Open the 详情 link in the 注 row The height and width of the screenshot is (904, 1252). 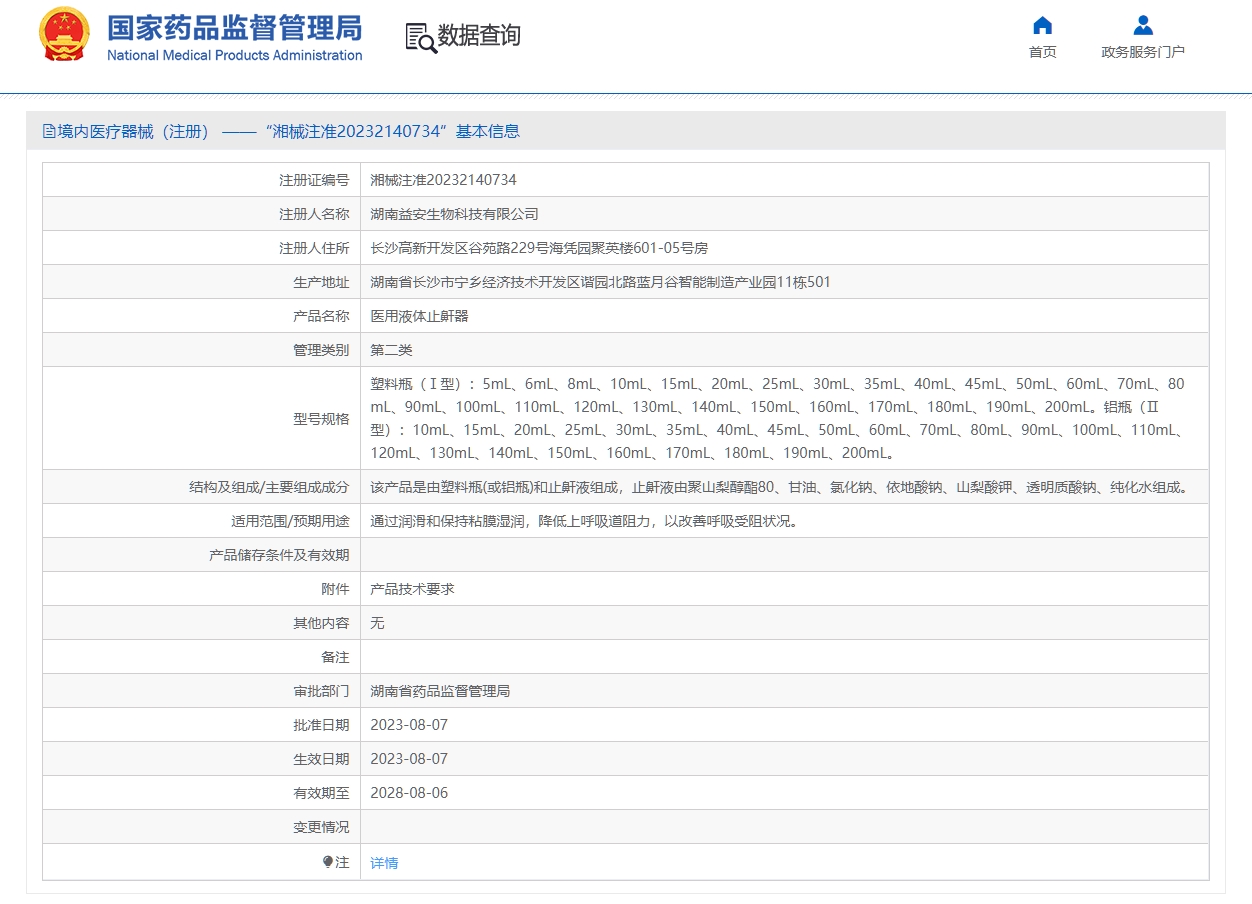[x=384, y=862]
